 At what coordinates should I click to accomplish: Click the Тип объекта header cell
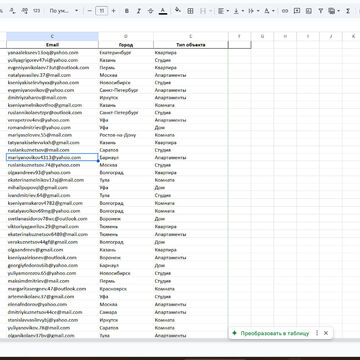tap(191, 44)
